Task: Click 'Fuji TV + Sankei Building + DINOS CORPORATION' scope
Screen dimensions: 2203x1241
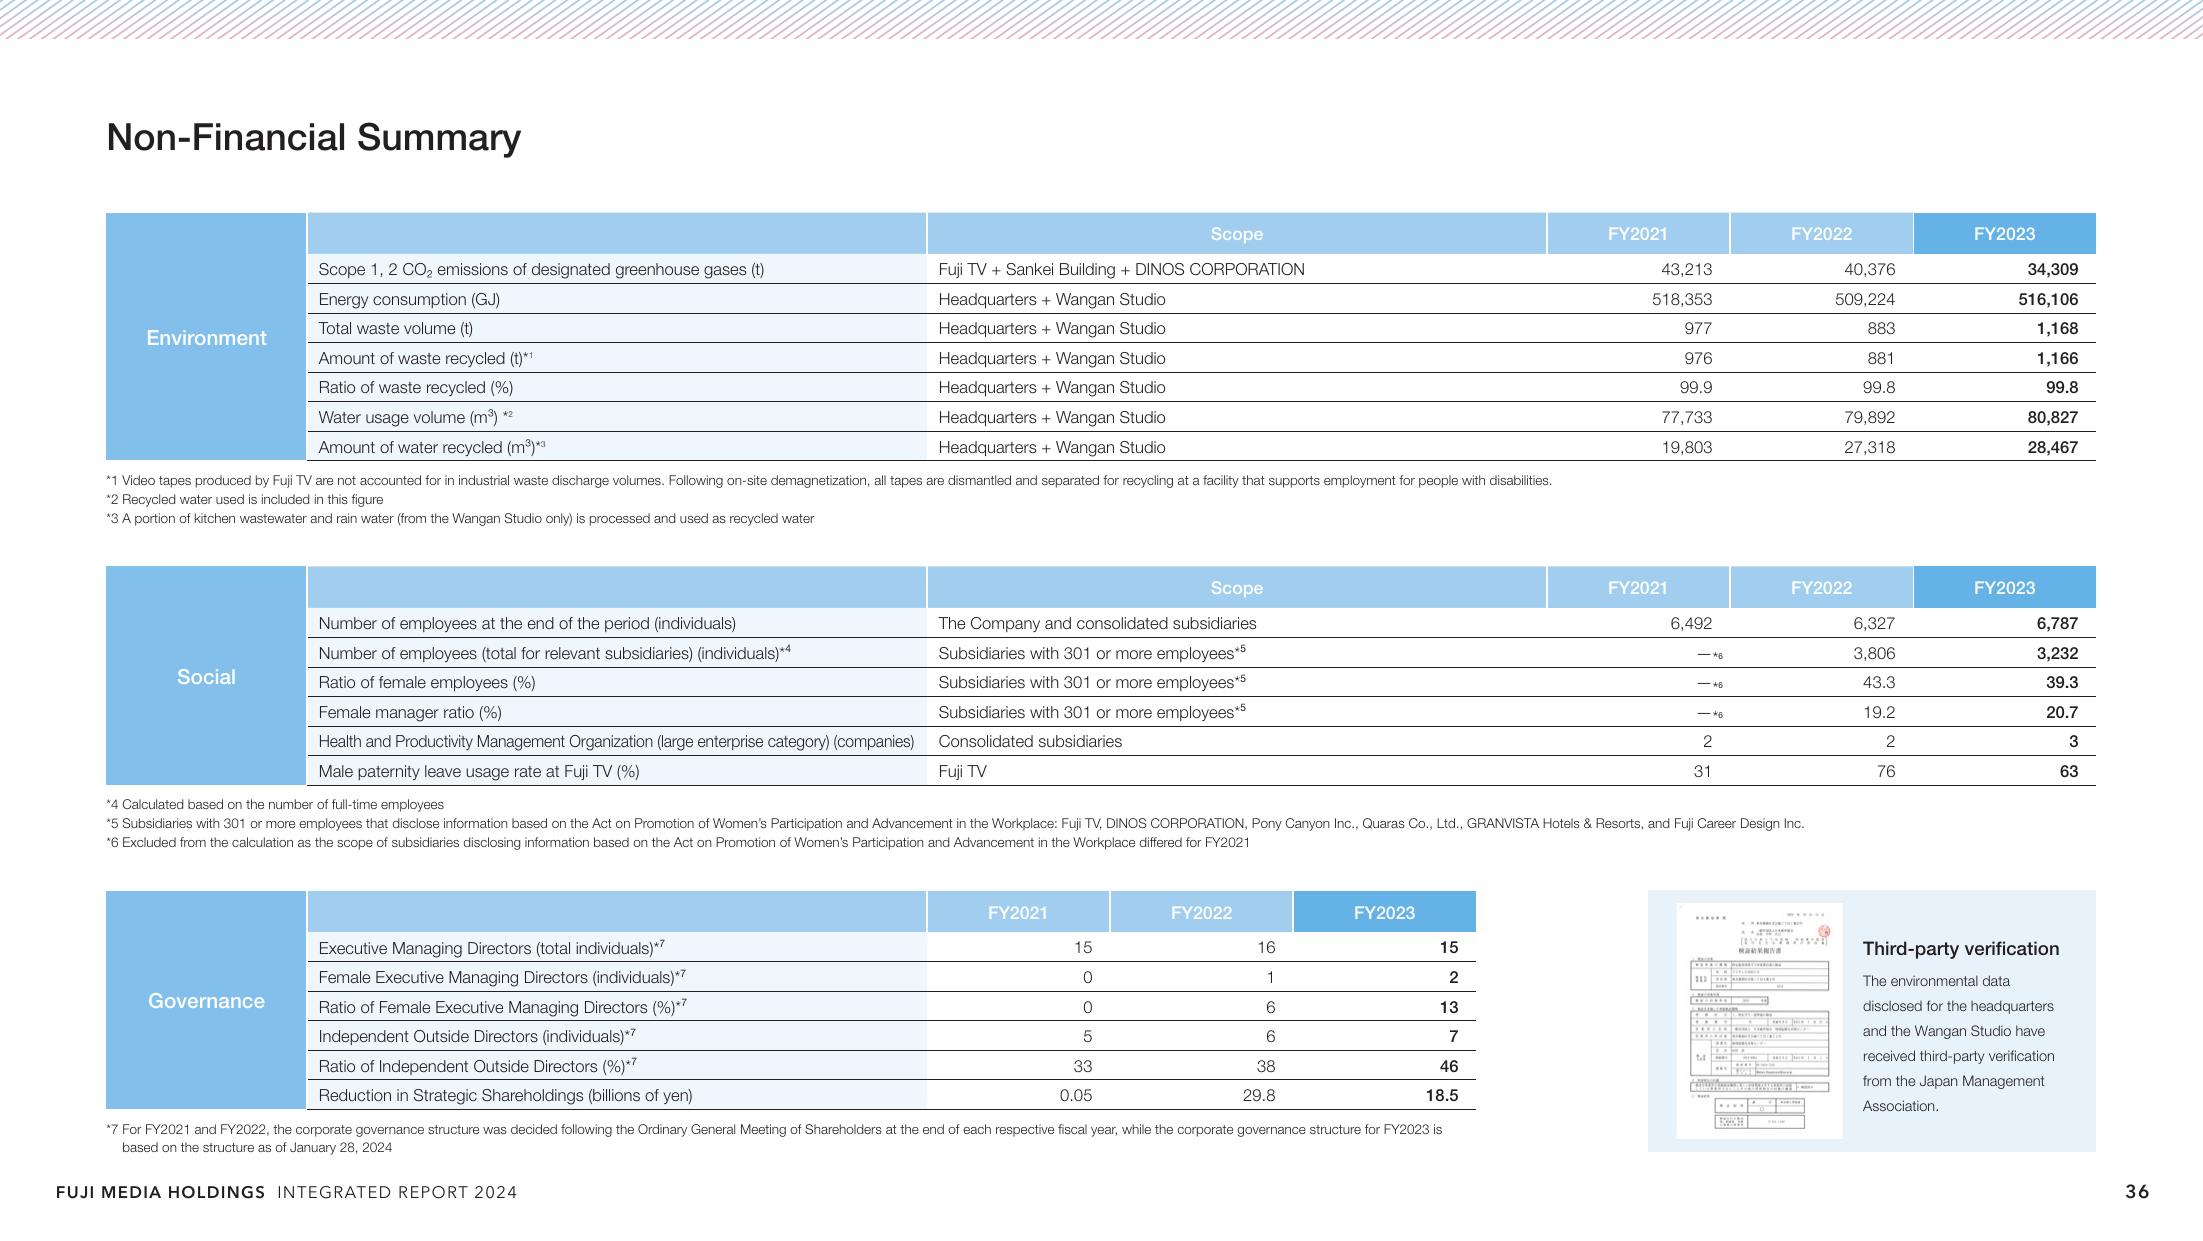Action: [x=1121, y=269]
